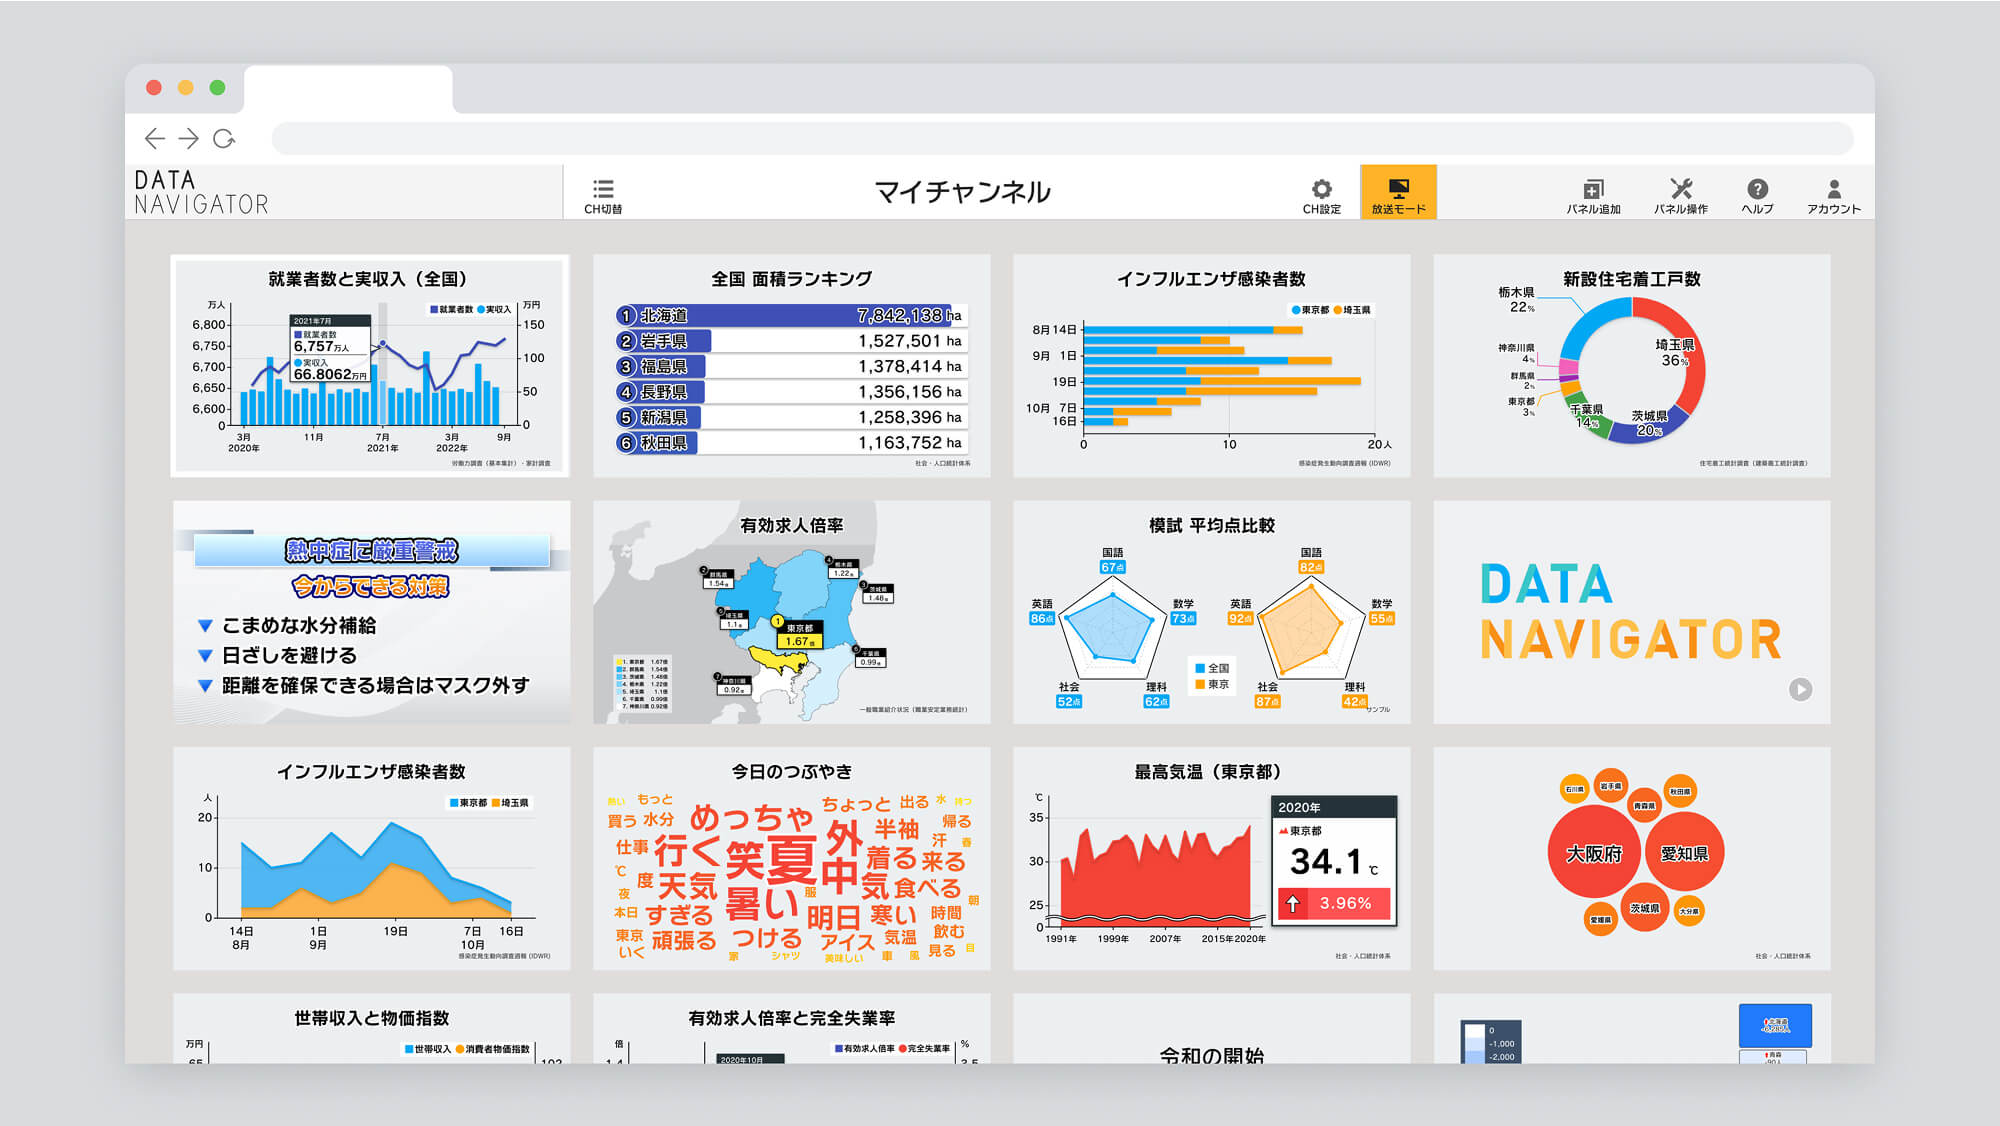The height and width of the screenshot is (1126, 2000).
Task: Click 長野県 row in area ranking
Action: click(791, 392)
